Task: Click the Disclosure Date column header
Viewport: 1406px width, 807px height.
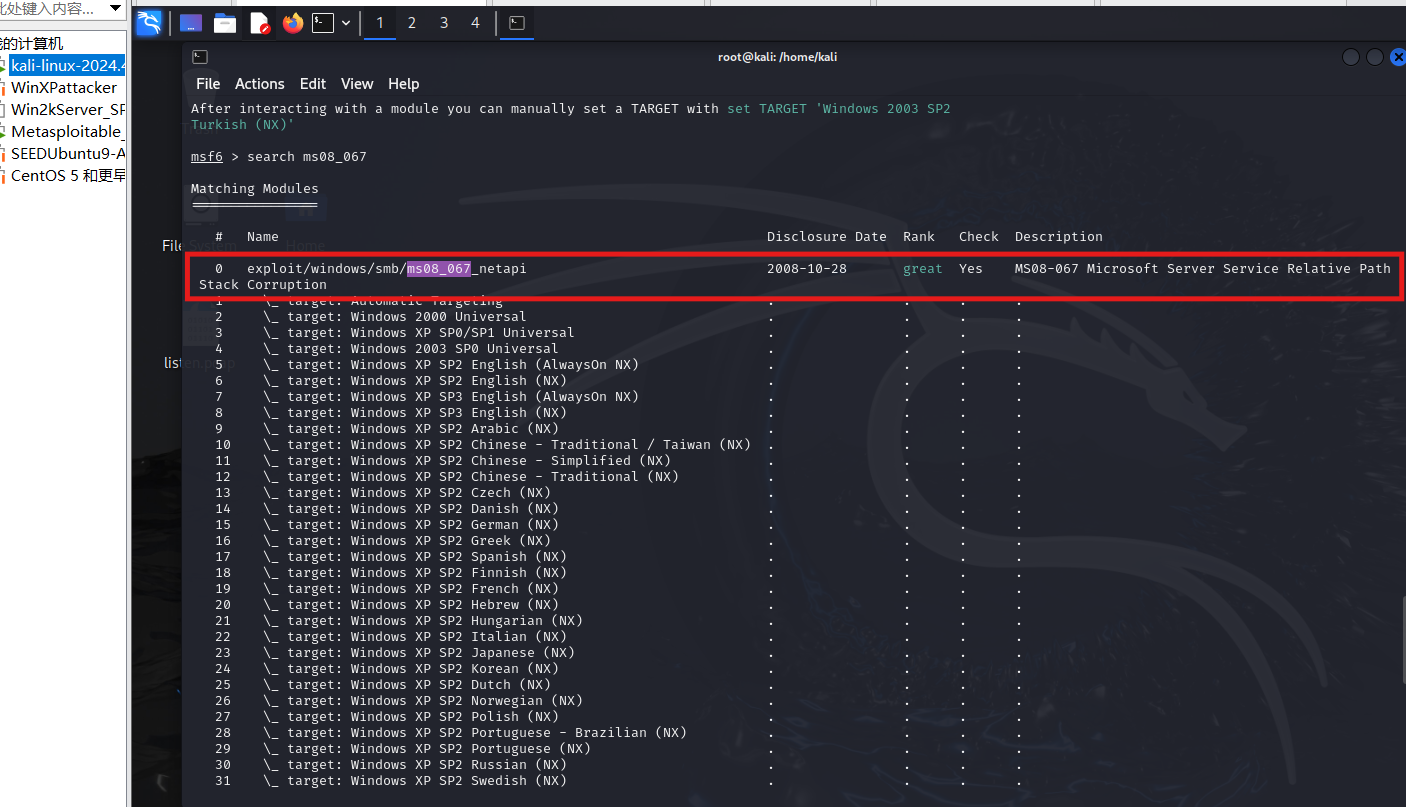Action: [x=827, y=236]
